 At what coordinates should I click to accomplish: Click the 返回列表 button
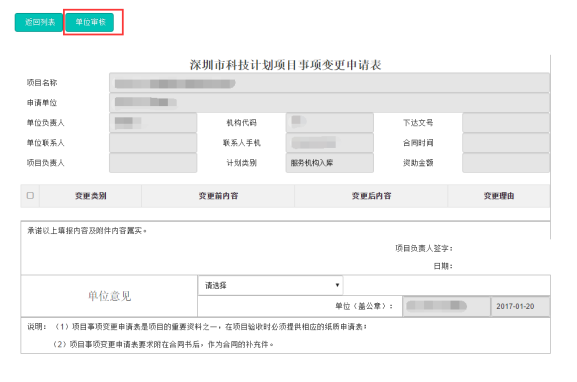(x=39, y=22)
